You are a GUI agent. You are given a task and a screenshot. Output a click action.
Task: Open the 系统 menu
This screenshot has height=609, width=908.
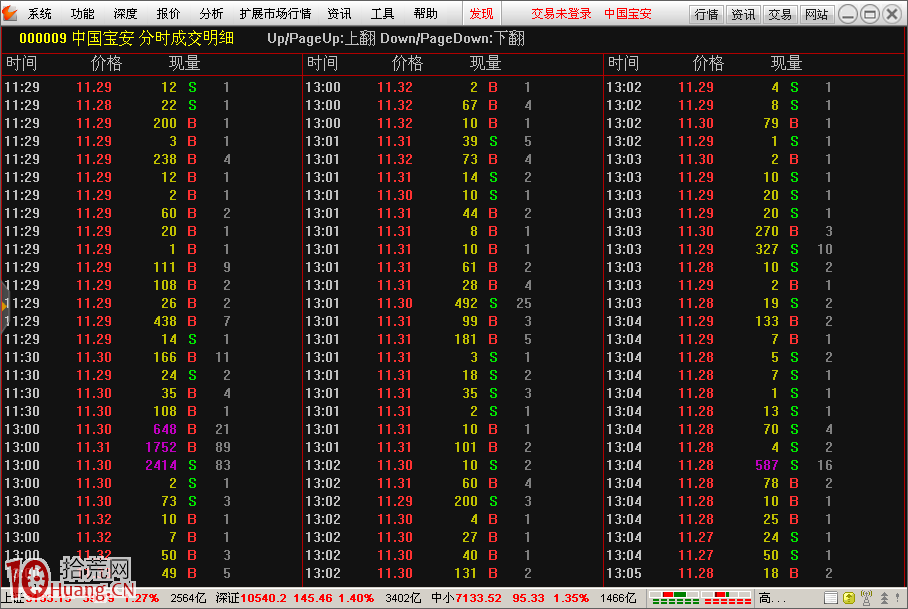[39, 14]
